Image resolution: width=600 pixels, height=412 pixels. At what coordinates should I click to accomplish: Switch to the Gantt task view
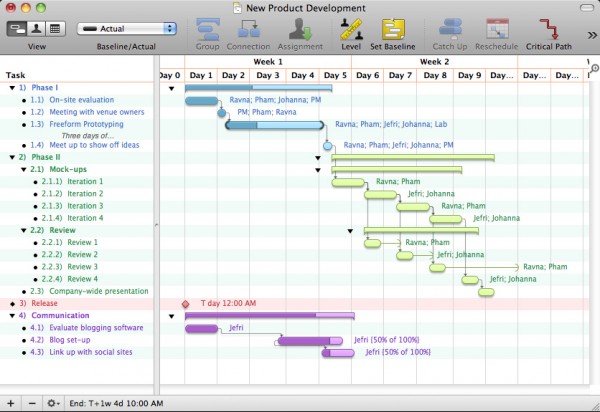coord(19,29)
